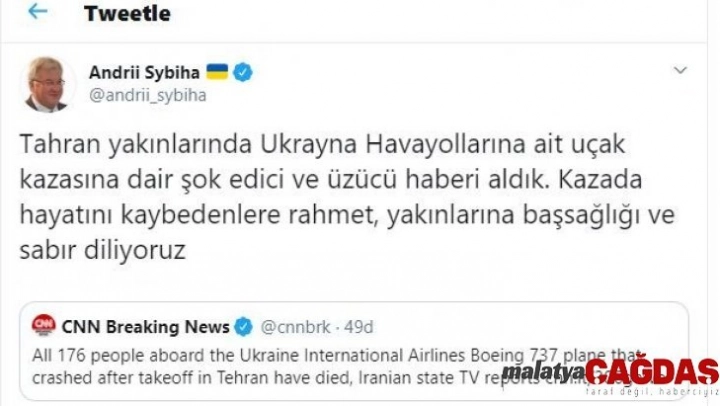
Task: Click the Tweetle page heading
Action: (x=127, y=13)
